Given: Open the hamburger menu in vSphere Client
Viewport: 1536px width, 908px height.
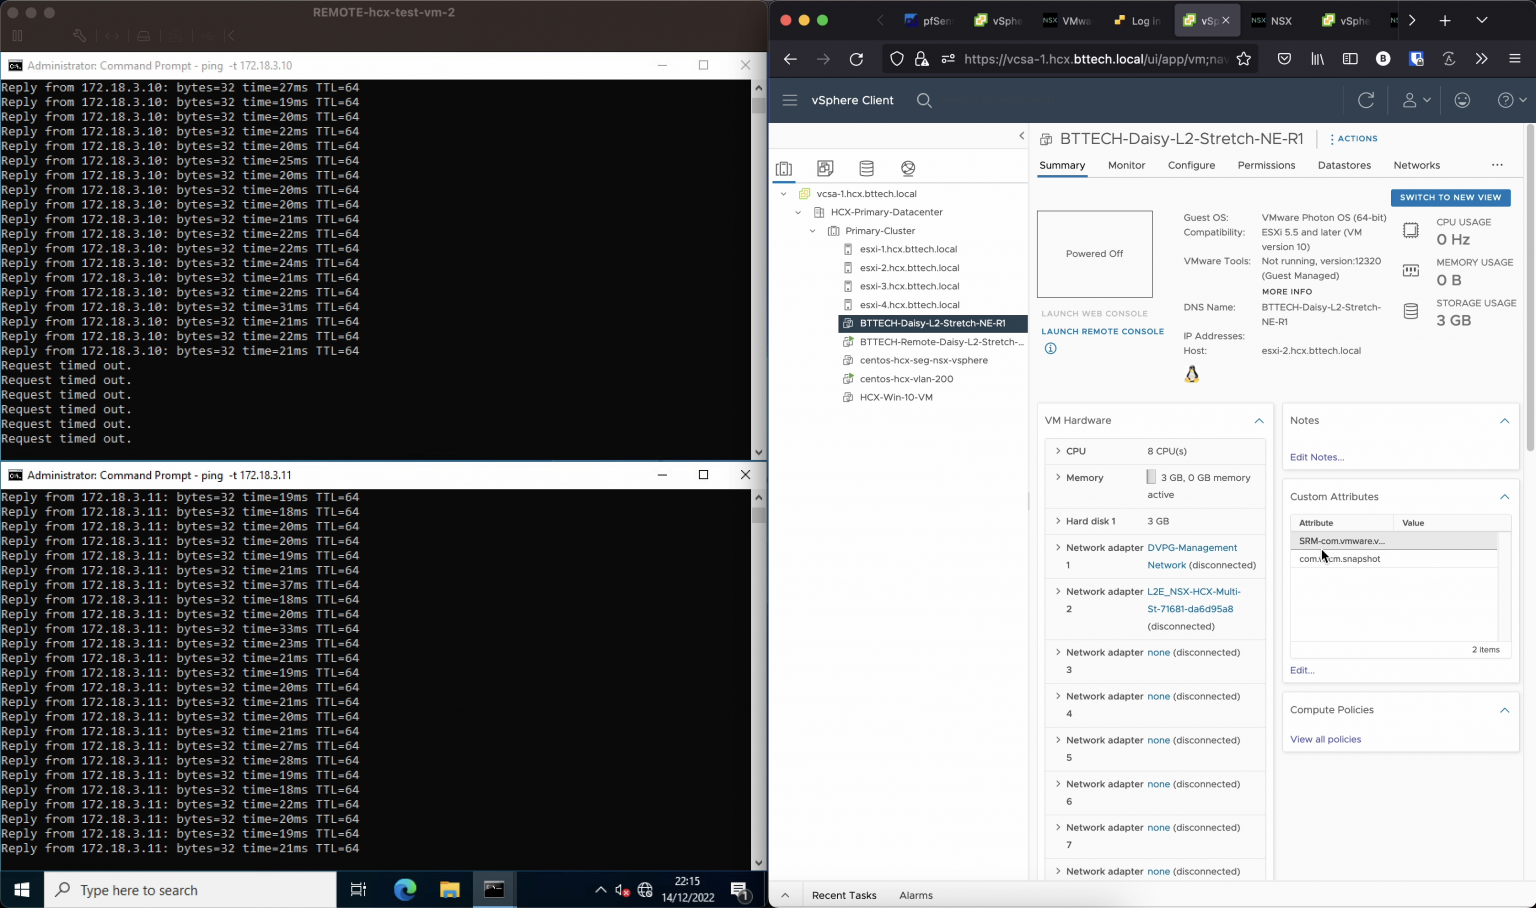Looking at the screenshot, I should tap(790, 100).
